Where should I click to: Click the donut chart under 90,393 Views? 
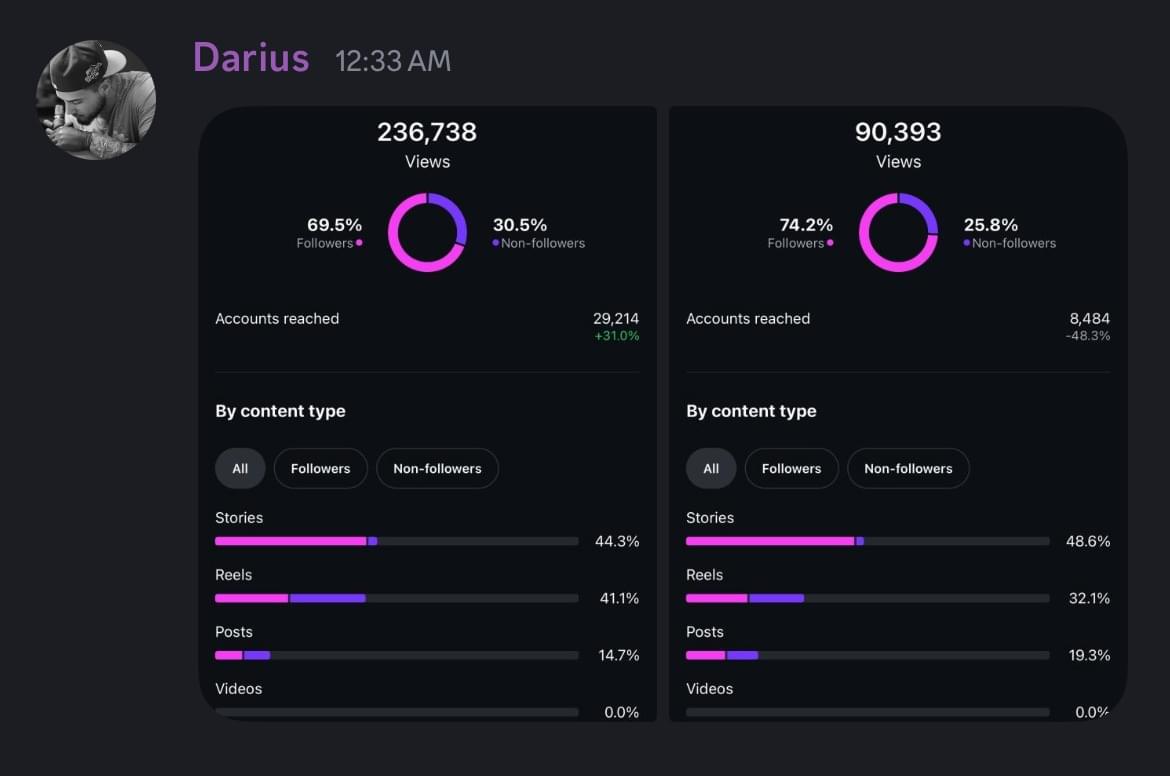[898, 232]
